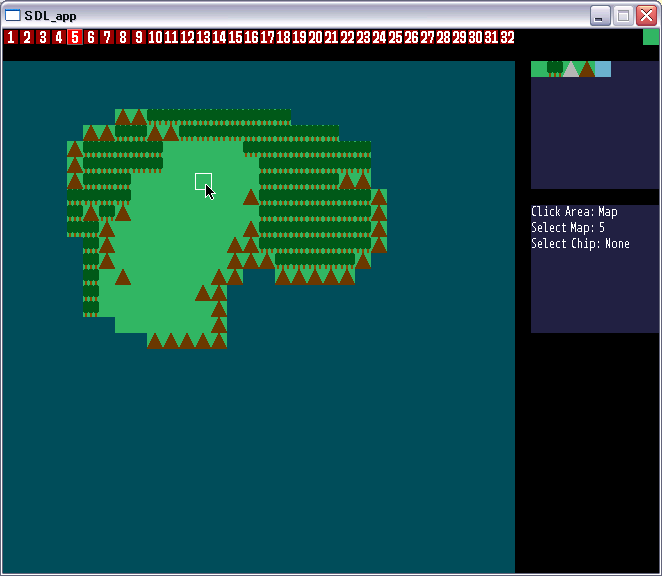Screen dimensions: 662x576
Task: Pick the gray mountain chip
Action: (570, 69)
